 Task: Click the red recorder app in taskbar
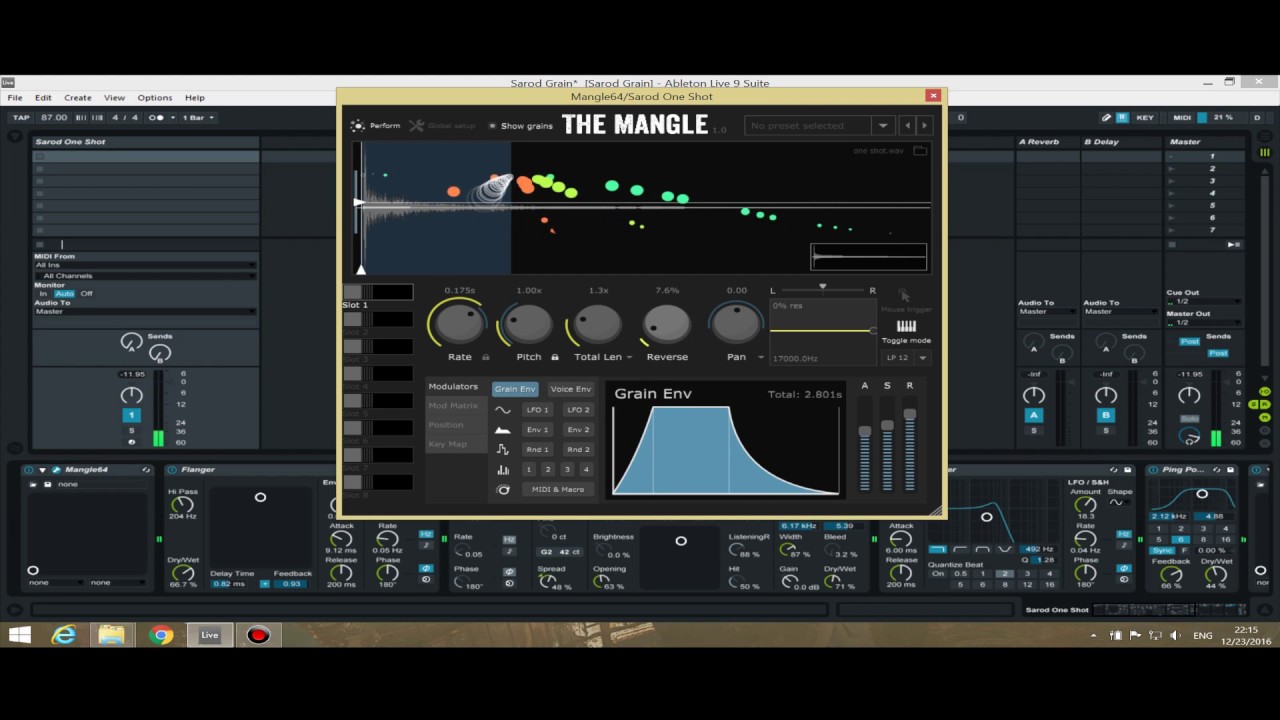click(258, 635)
